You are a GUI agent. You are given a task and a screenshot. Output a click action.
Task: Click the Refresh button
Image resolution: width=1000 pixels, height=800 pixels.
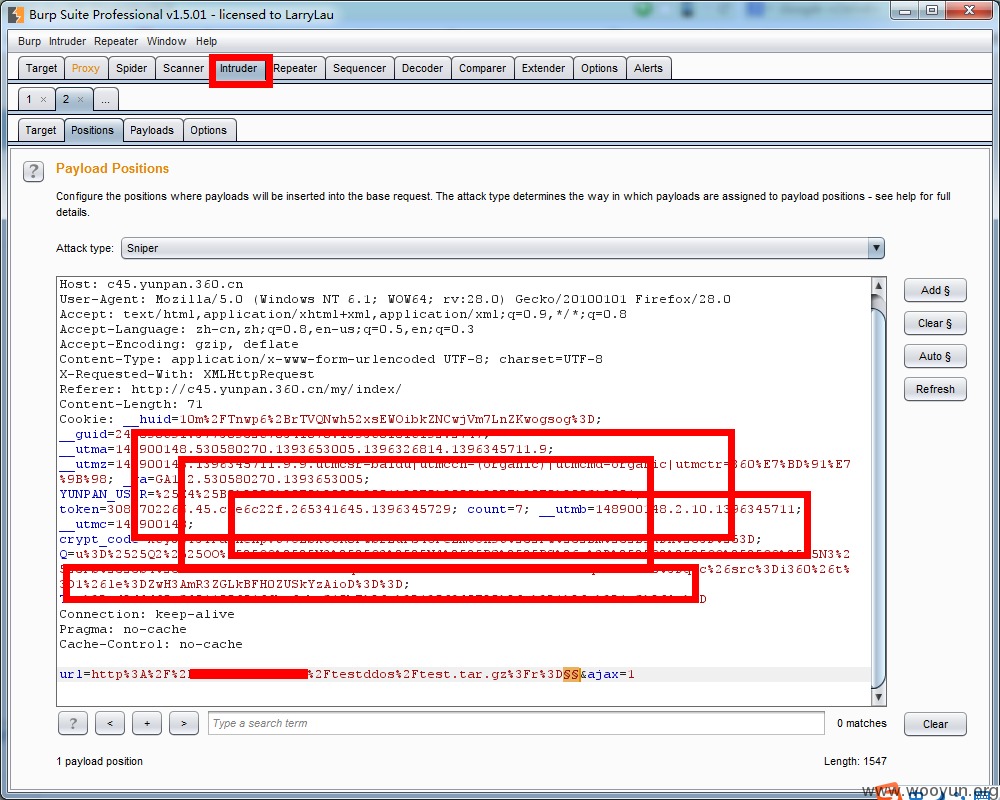935,389
